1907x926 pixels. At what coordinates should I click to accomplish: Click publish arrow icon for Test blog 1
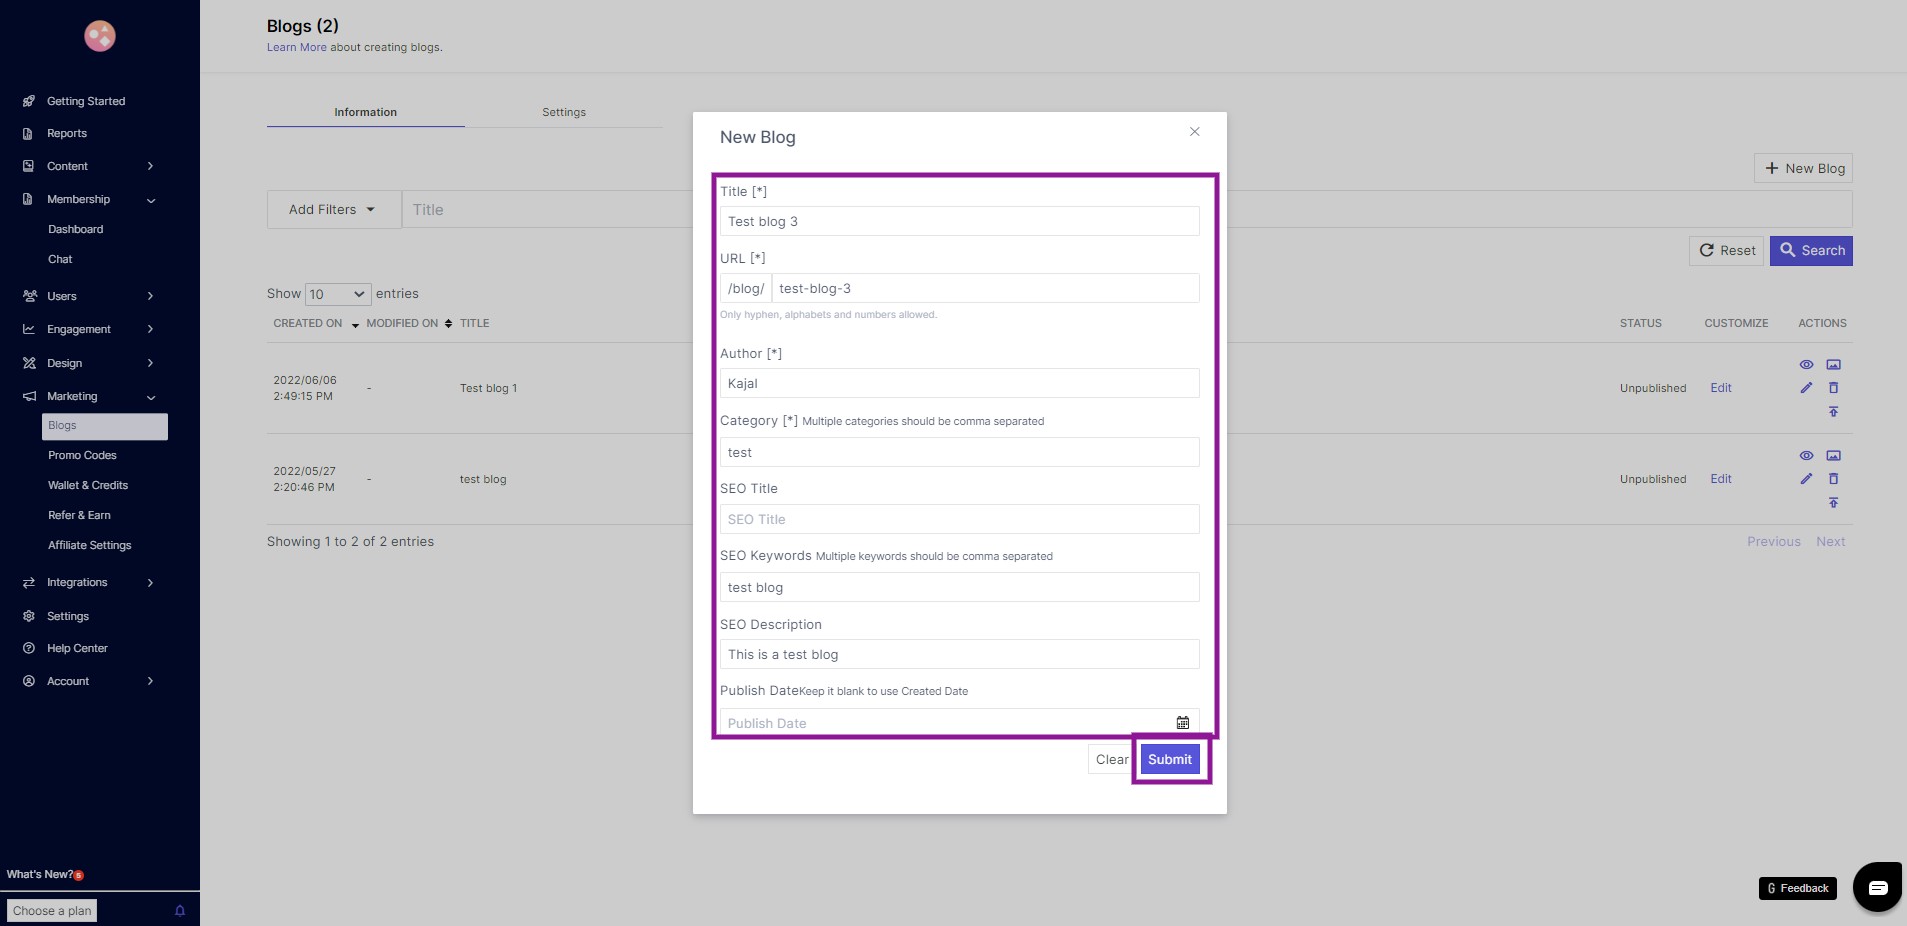(x=1833, y=412)
